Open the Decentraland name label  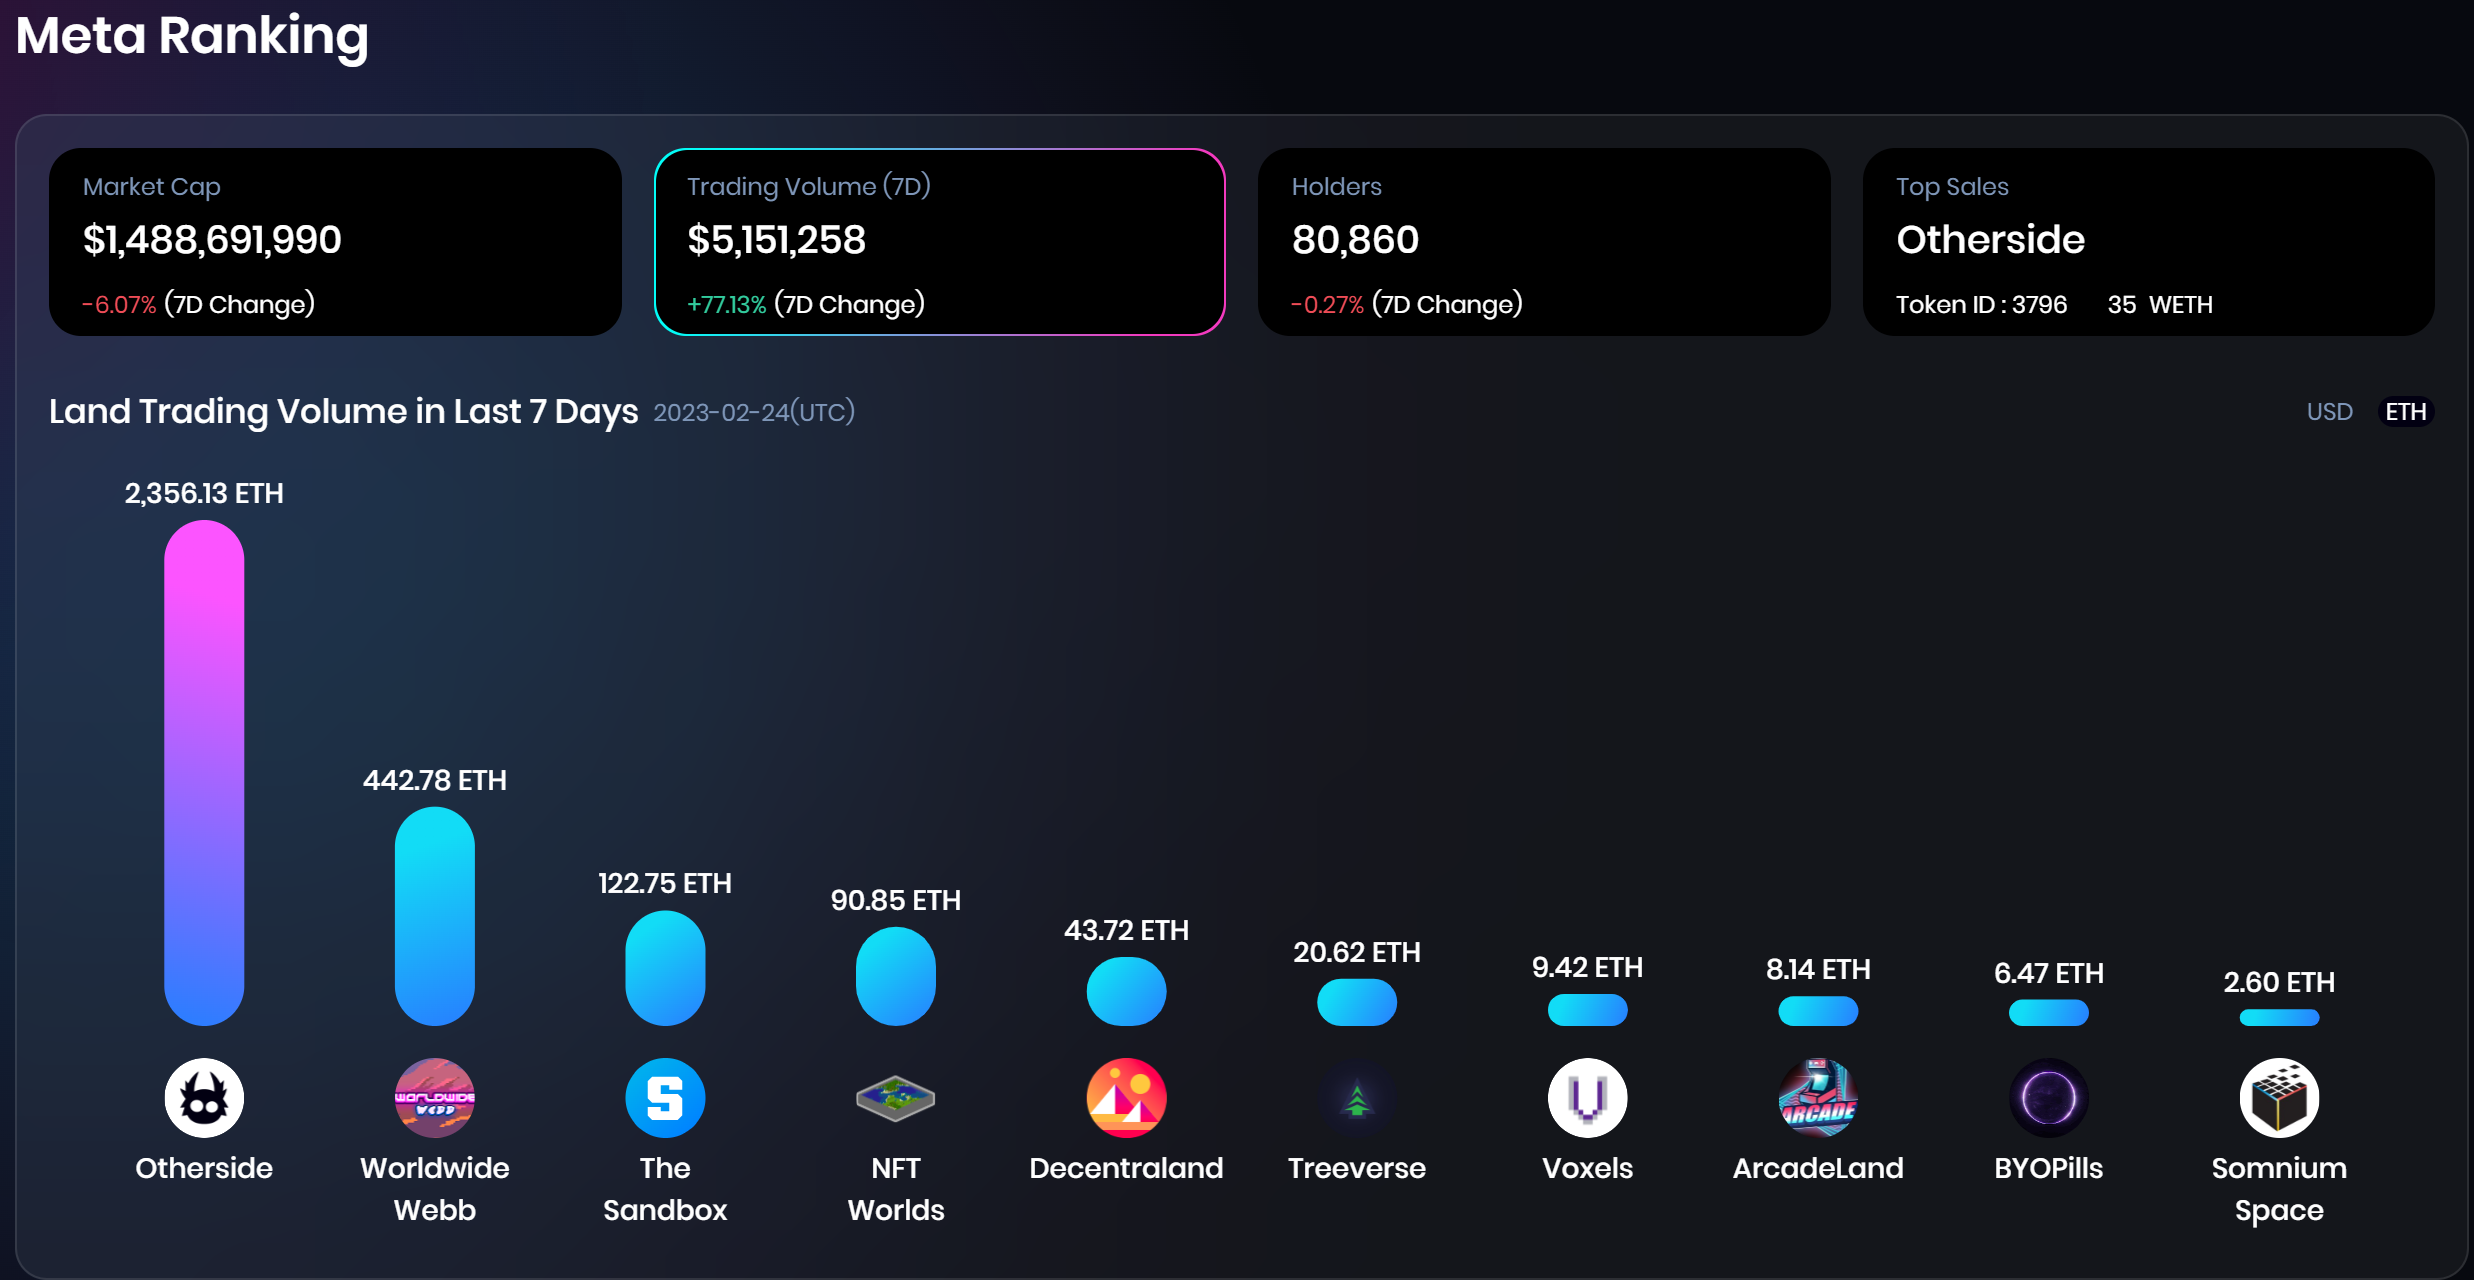[x=1126, y=1168]
